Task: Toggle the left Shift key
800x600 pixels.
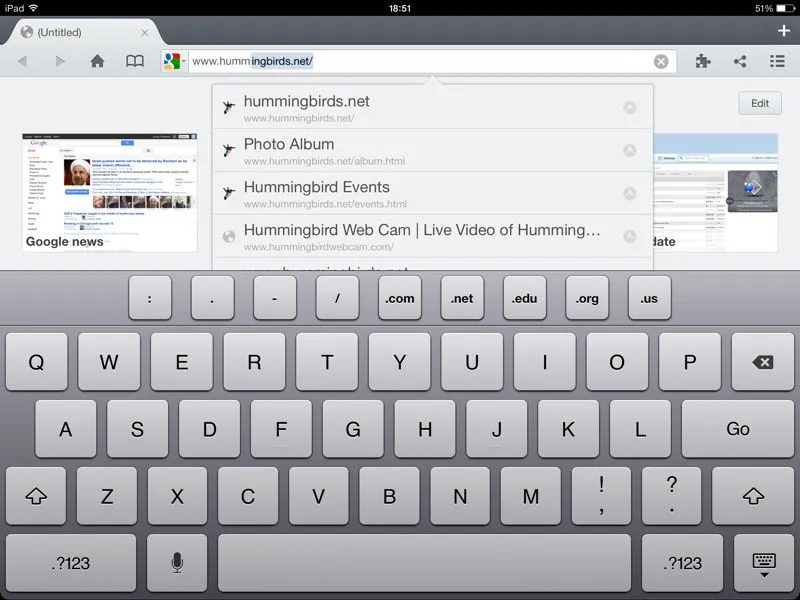Action: pyautogui.click(x=36, y=496)
